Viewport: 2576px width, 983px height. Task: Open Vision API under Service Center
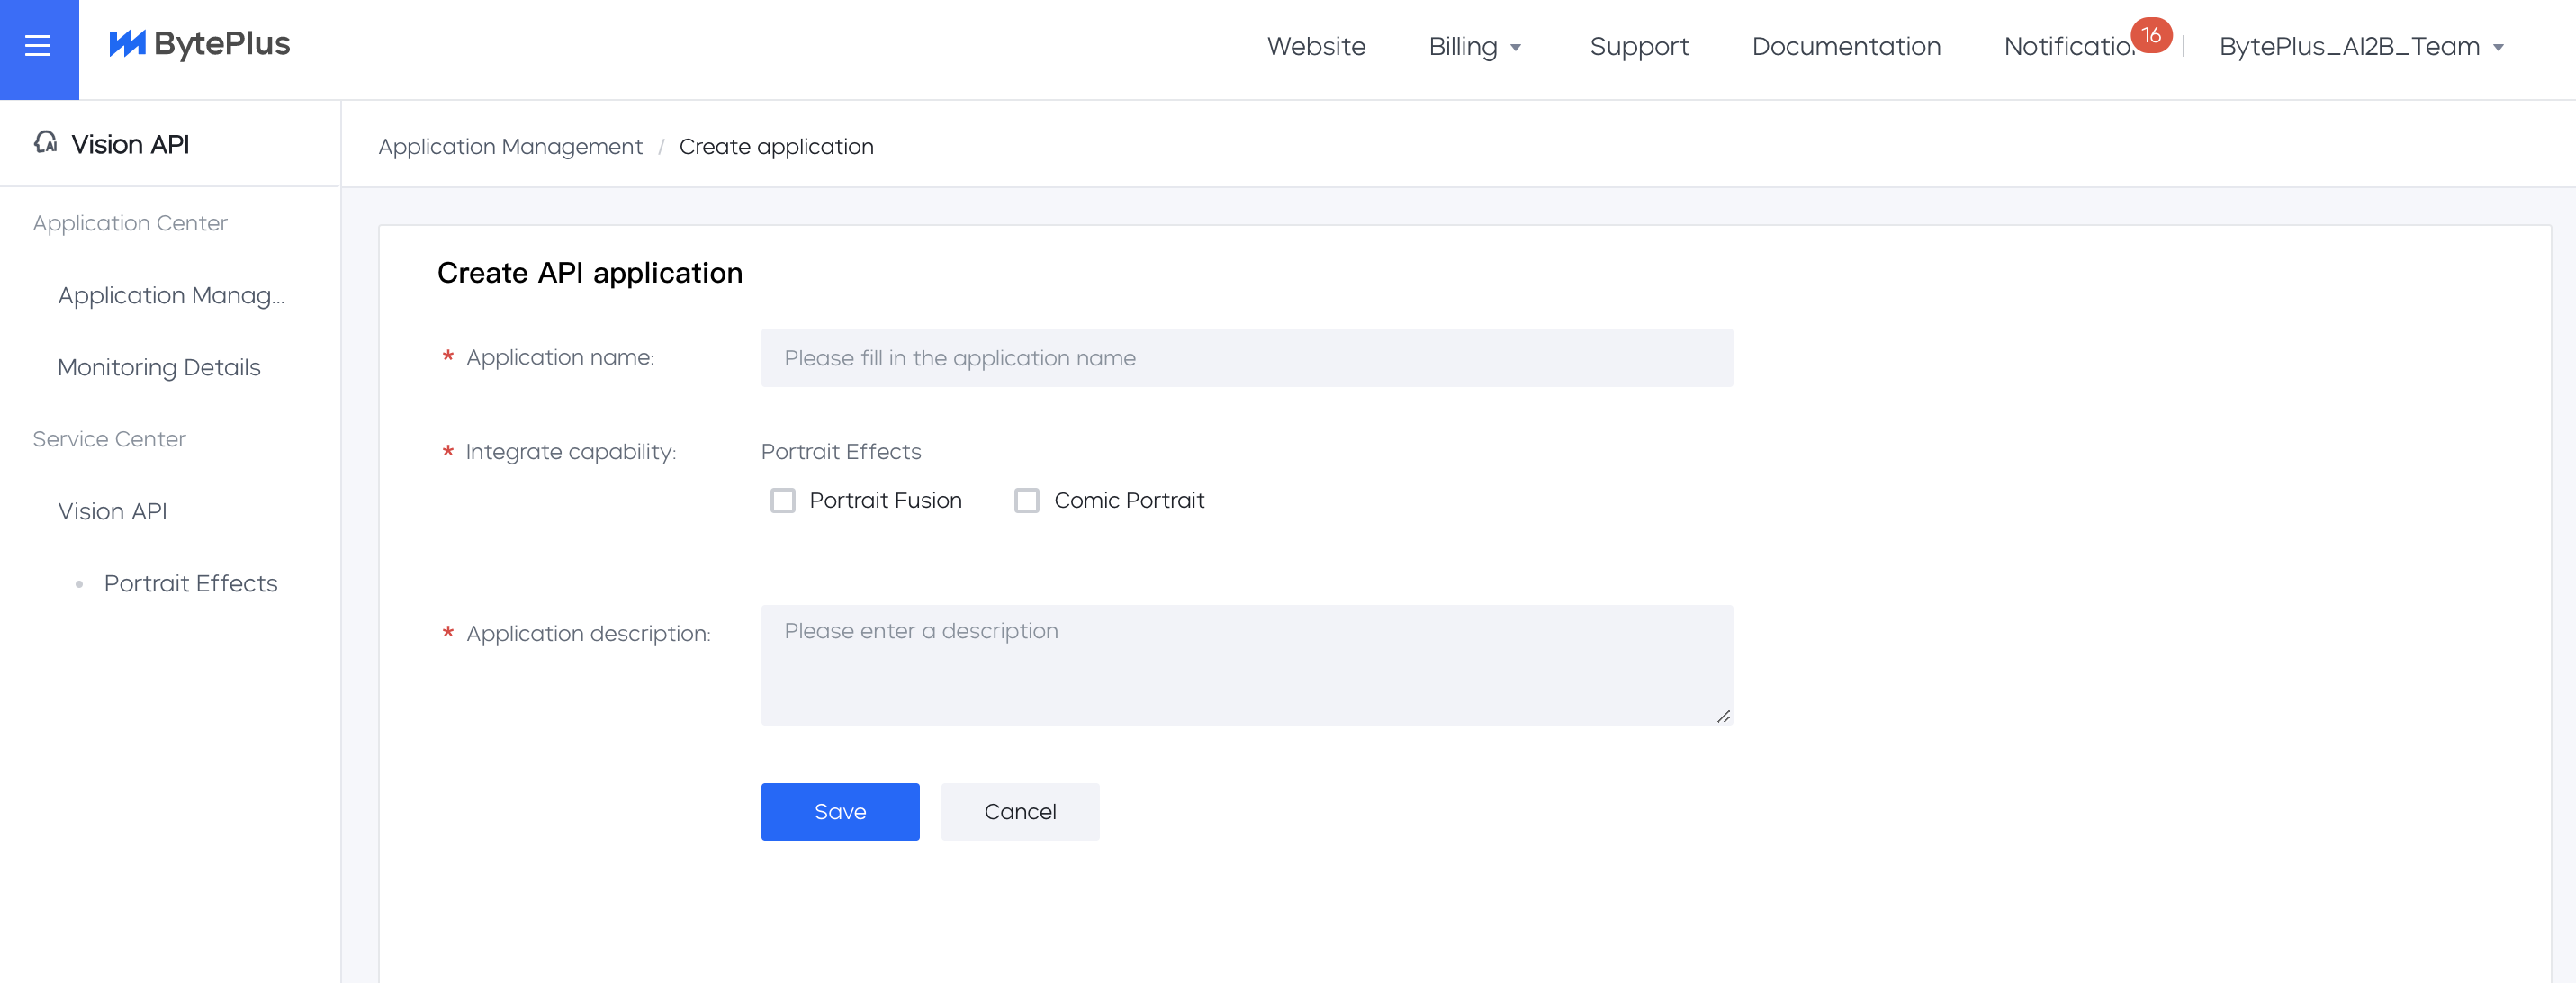point(112,511)
